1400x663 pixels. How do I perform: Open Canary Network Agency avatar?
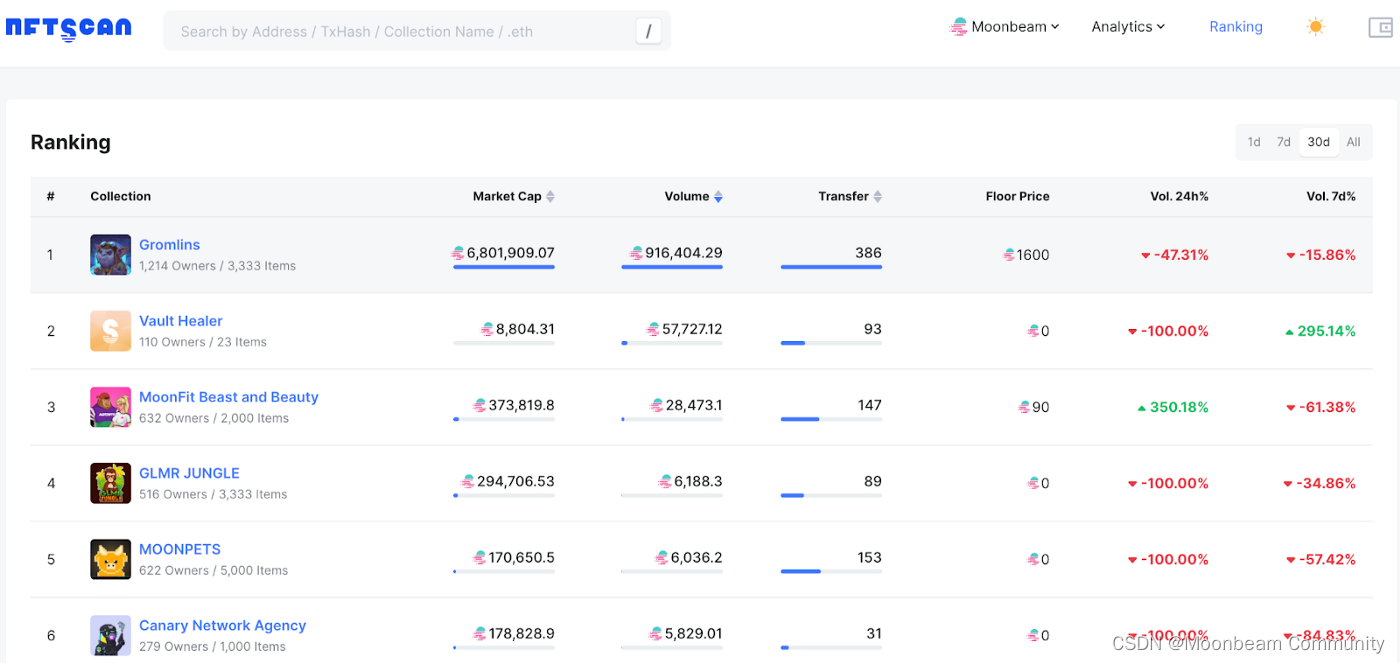[110, 635]
